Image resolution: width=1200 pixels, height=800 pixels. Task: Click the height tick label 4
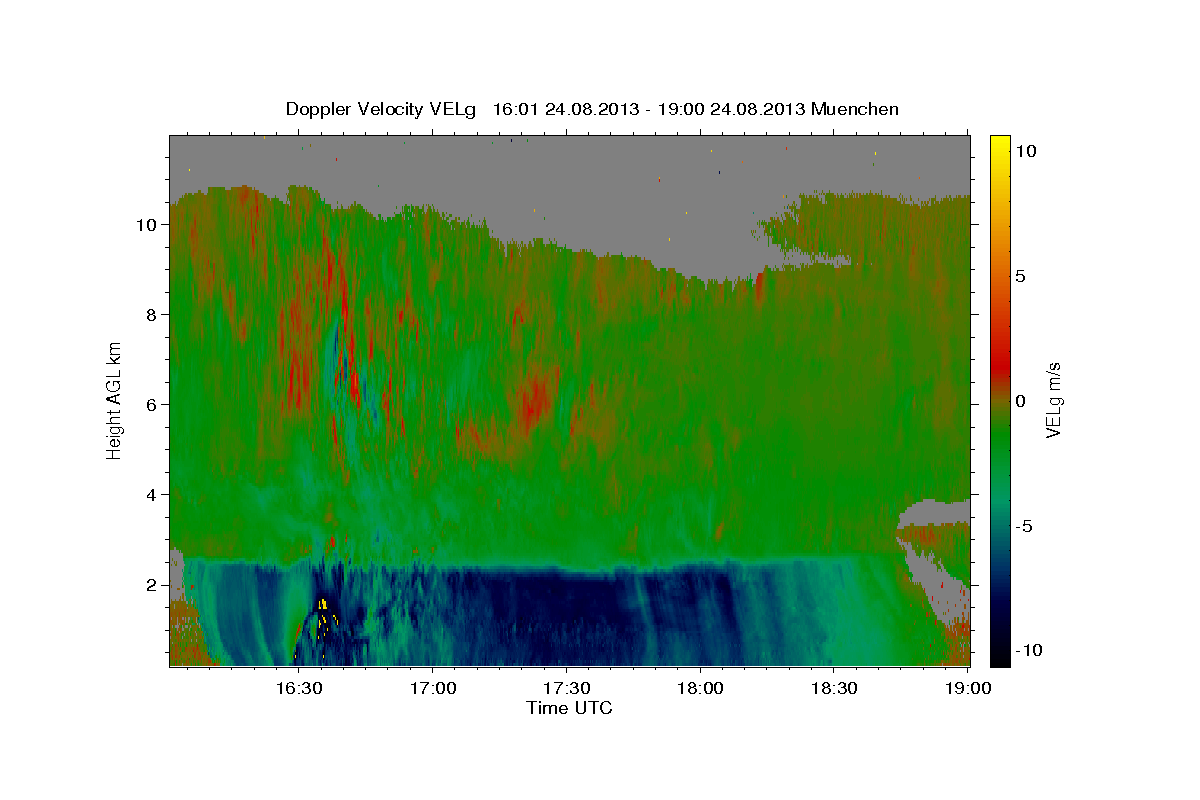coord(153,495)
